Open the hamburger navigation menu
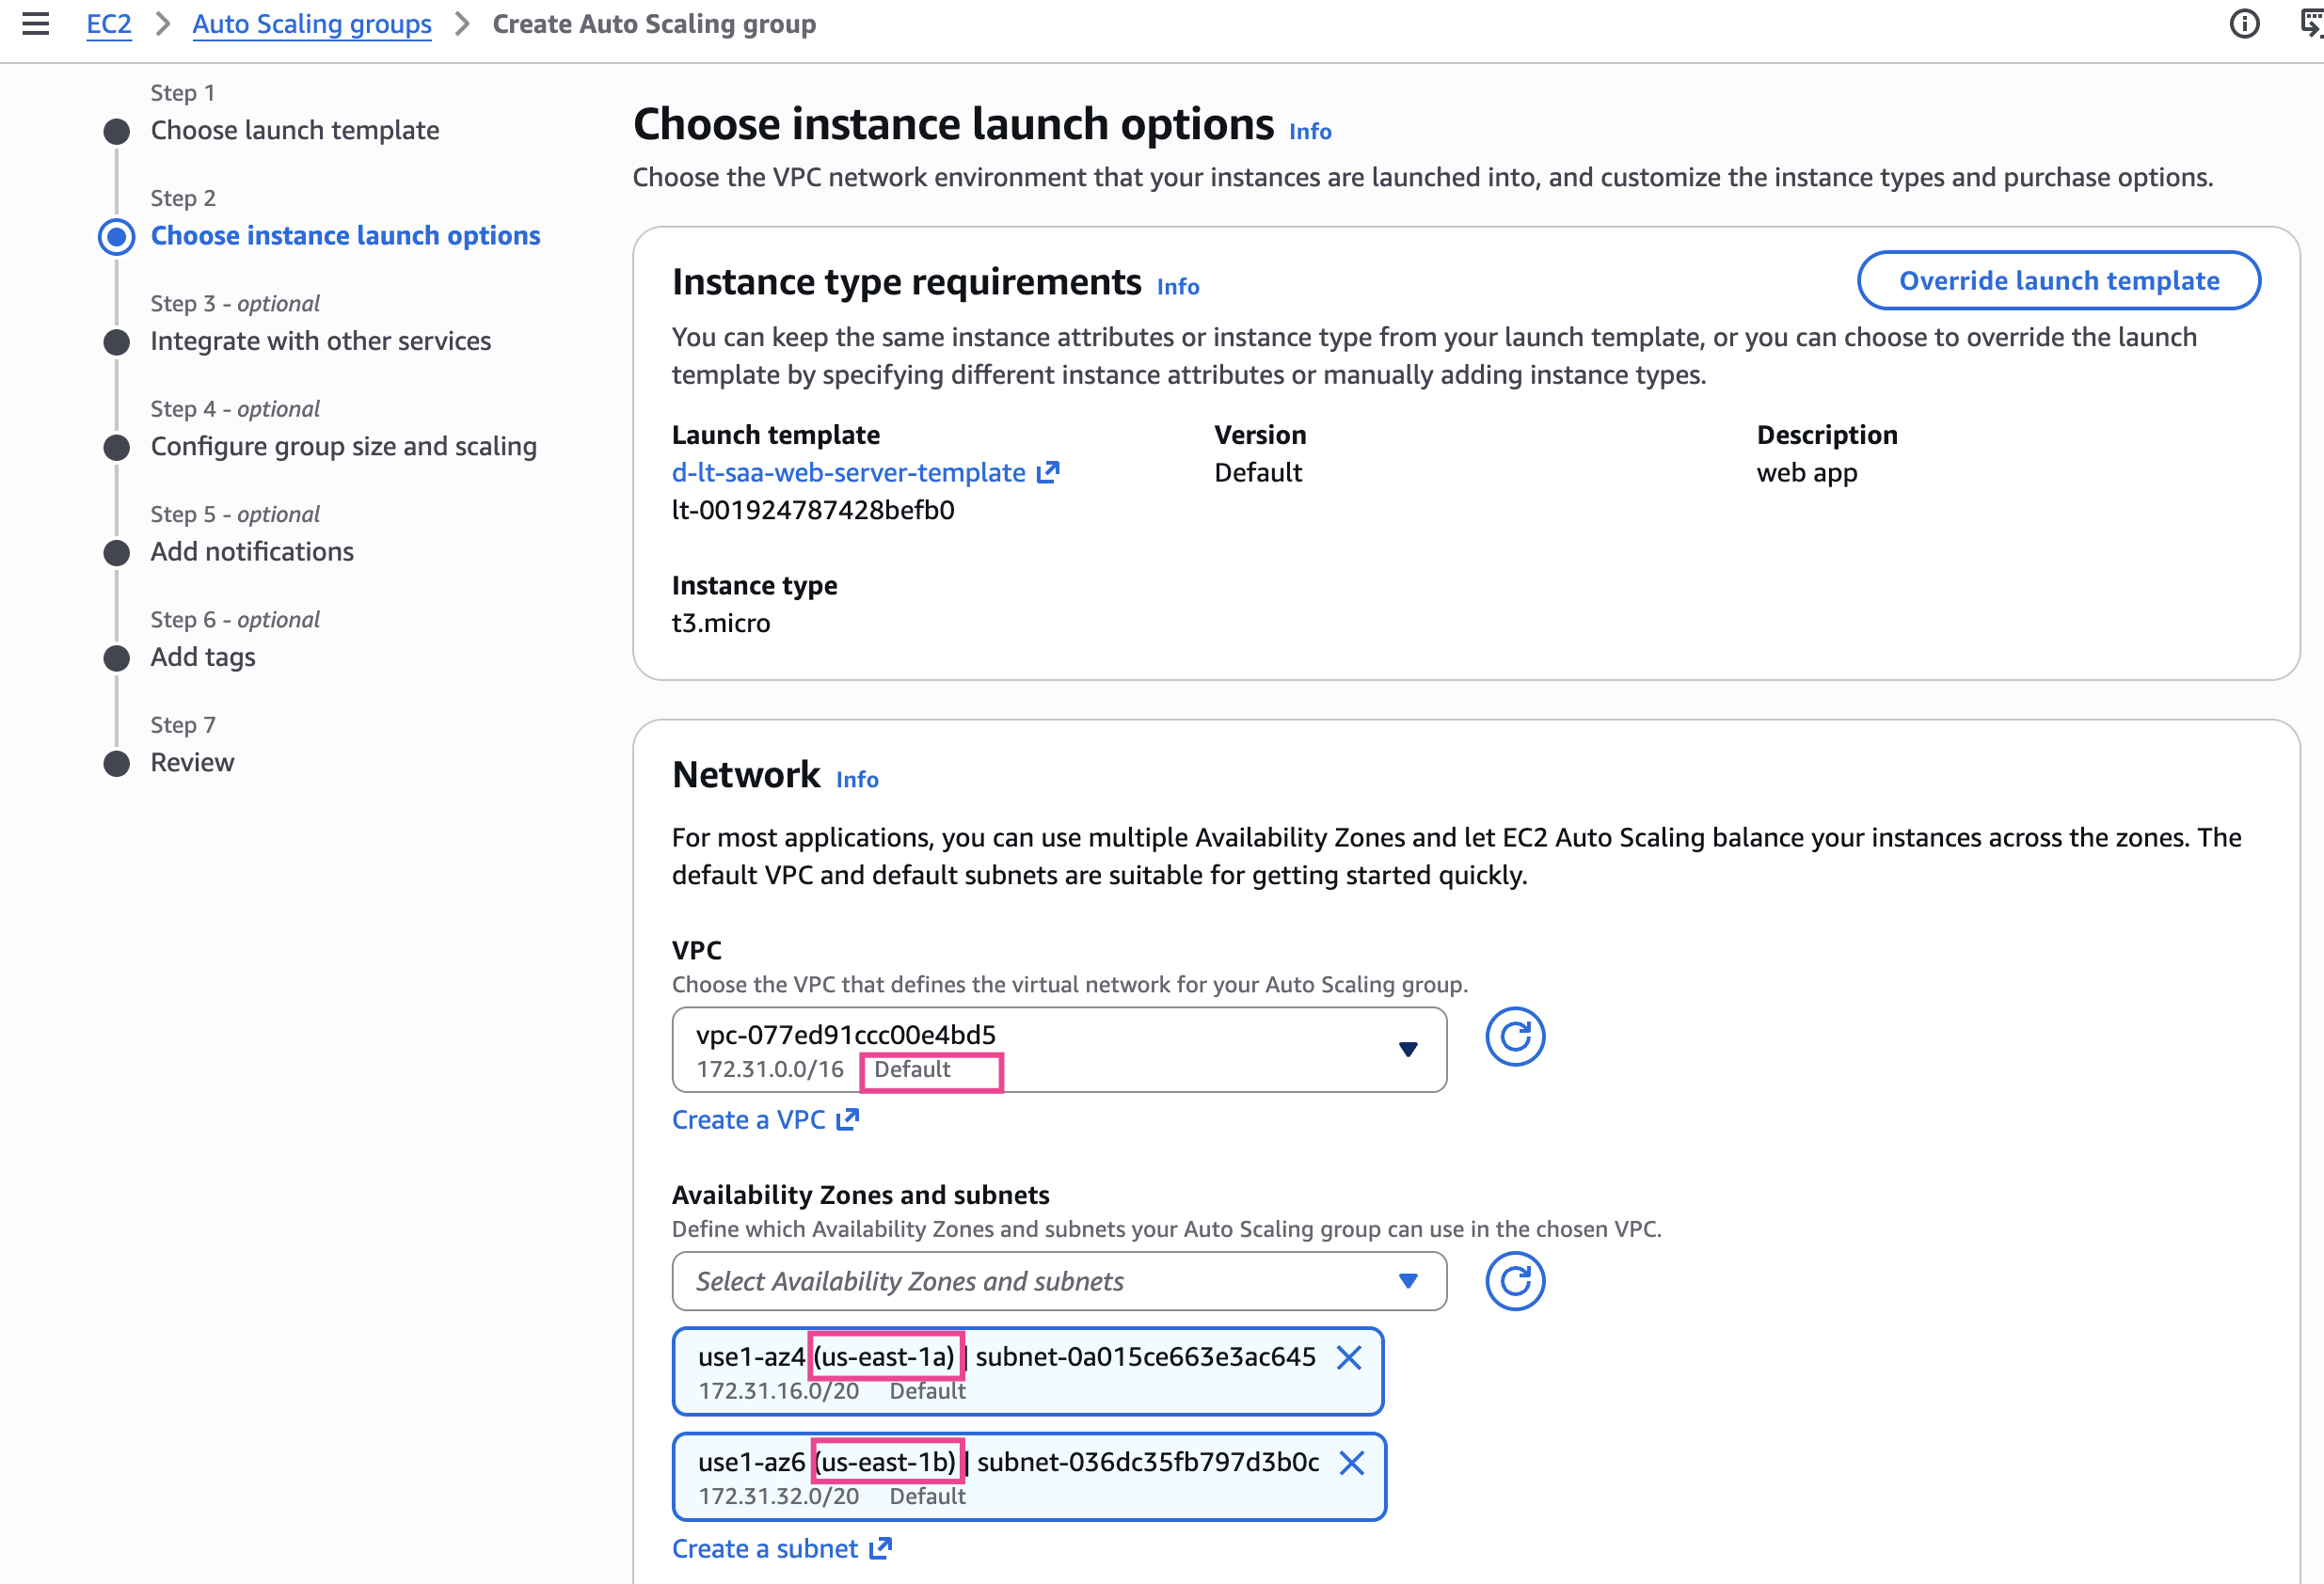The width and height of the screenshot is (2324, 1584). pos(36,23)
